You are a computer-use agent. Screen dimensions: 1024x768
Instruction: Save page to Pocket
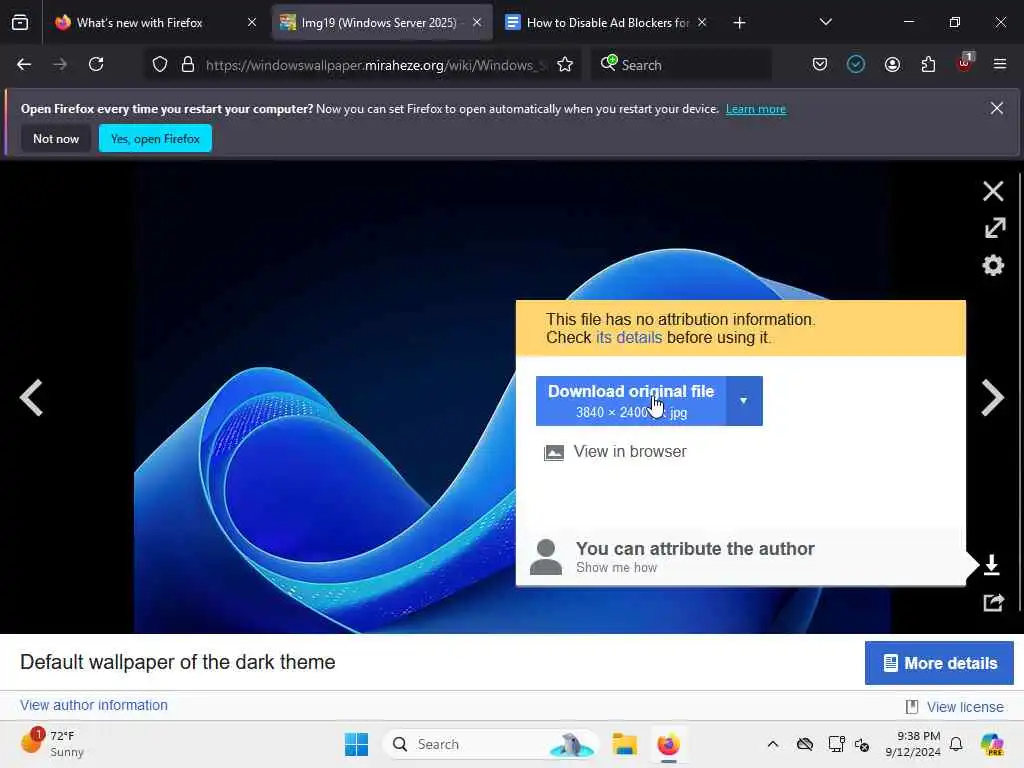click(820, 65)
